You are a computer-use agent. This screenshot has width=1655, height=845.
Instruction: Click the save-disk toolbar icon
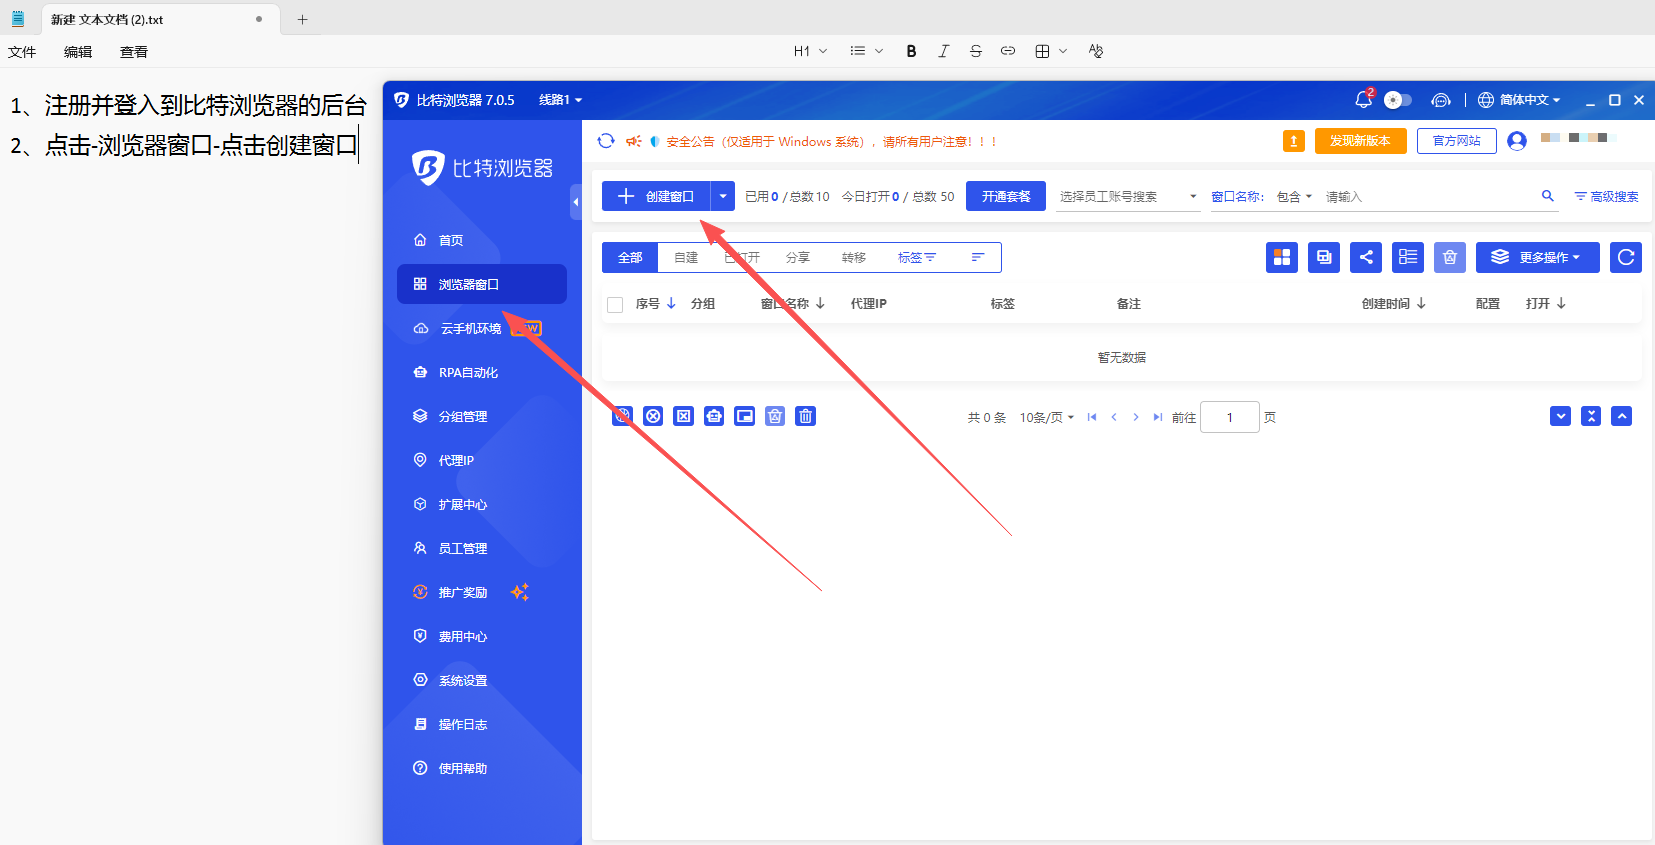1324,257
